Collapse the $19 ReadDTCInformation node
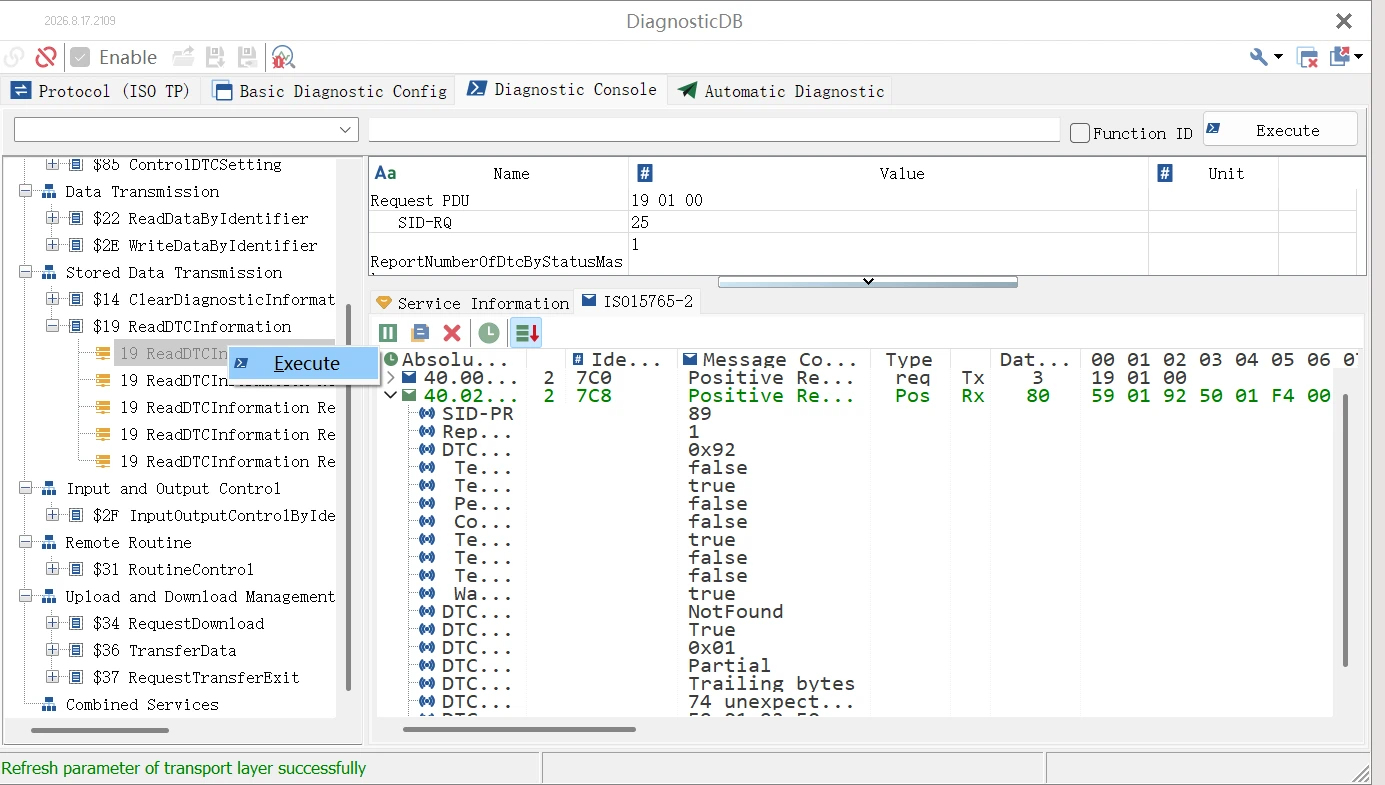The height and width of the screenshot is (785, 1385). point(52,326)
